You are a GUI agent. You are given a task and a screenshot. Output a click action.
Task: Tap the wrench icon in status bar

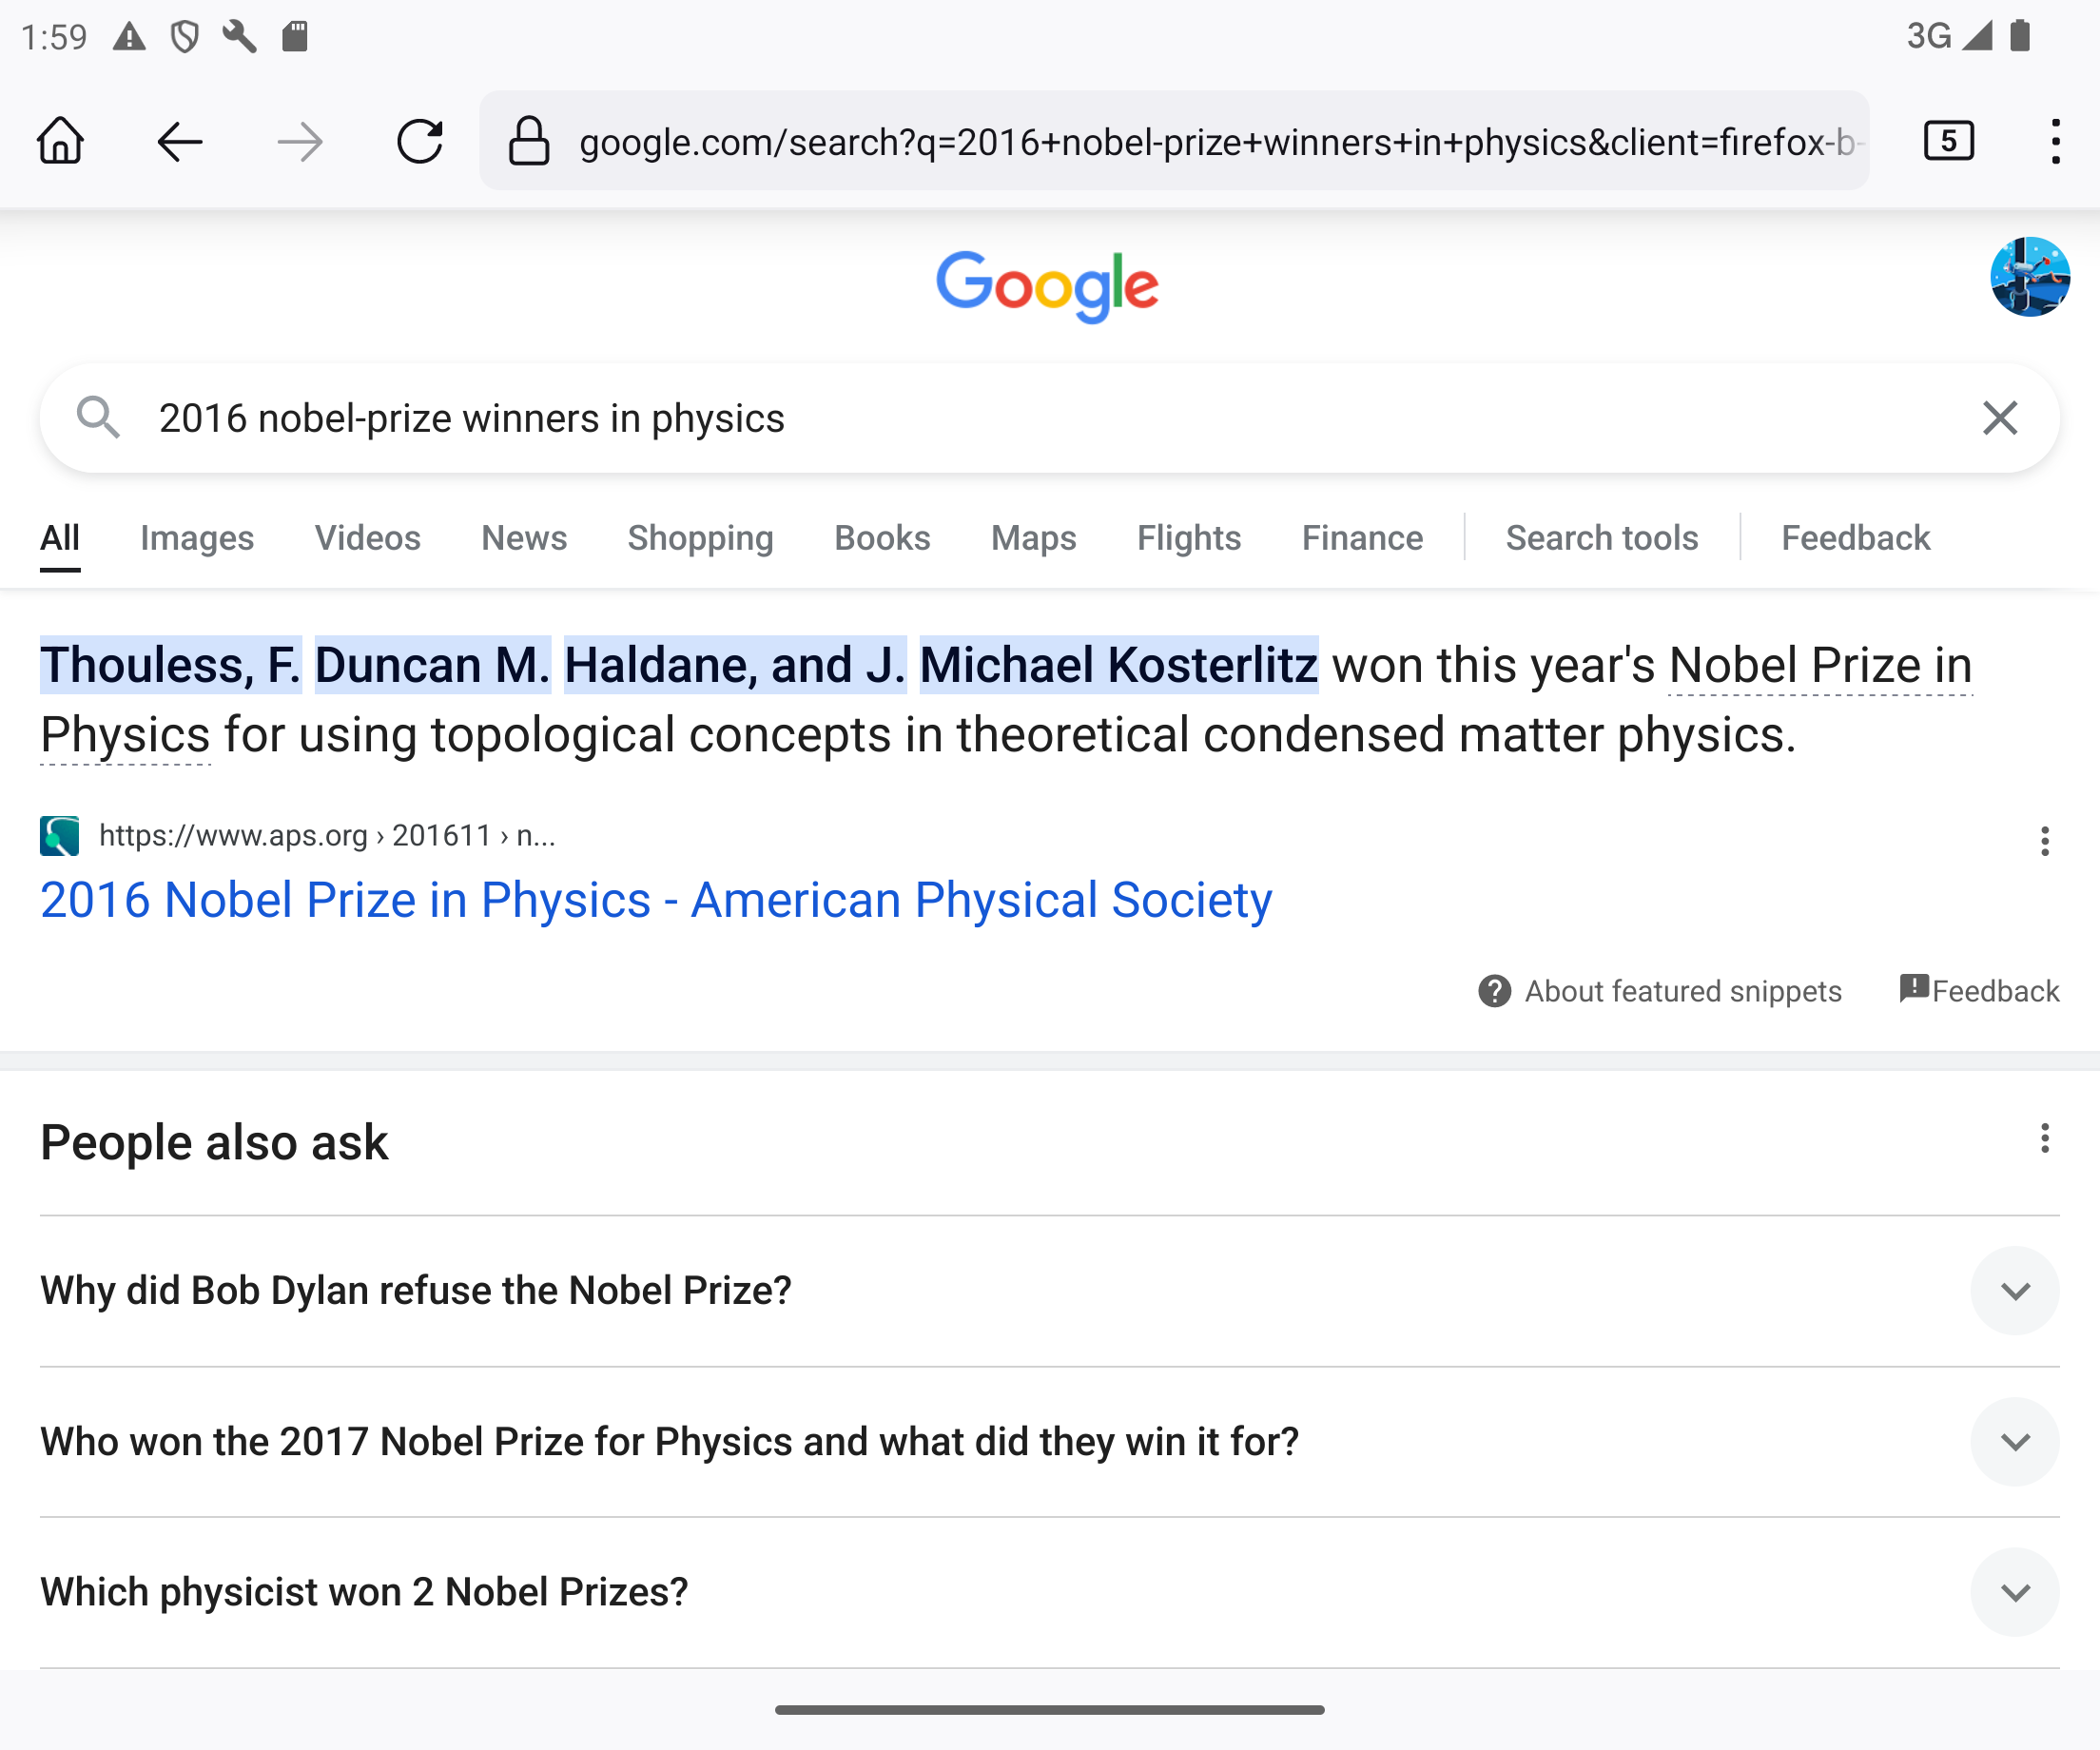239,37
